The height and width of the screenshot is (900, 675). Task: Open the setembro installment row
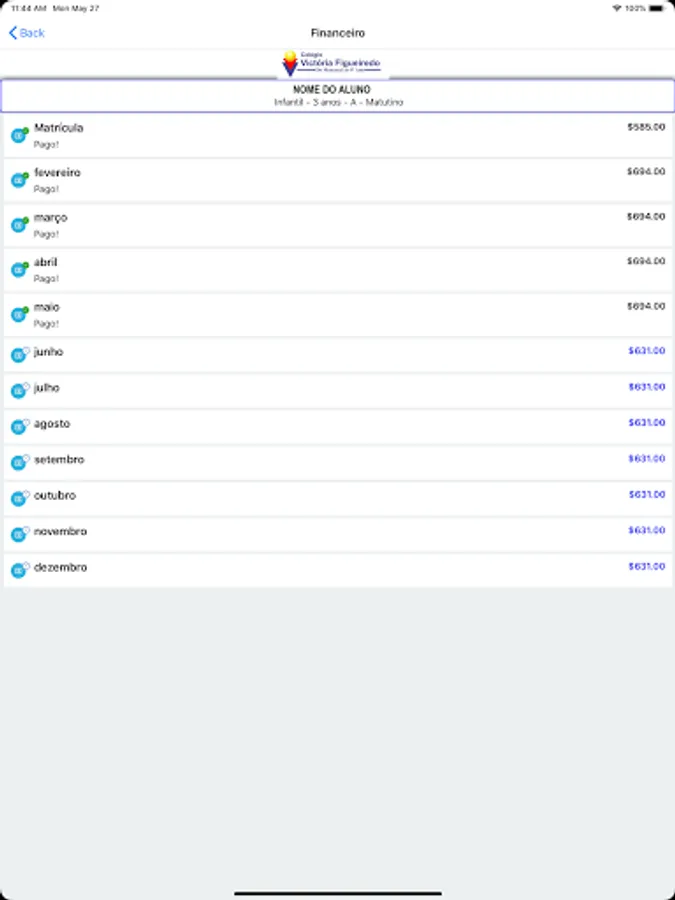pos(338,463)
